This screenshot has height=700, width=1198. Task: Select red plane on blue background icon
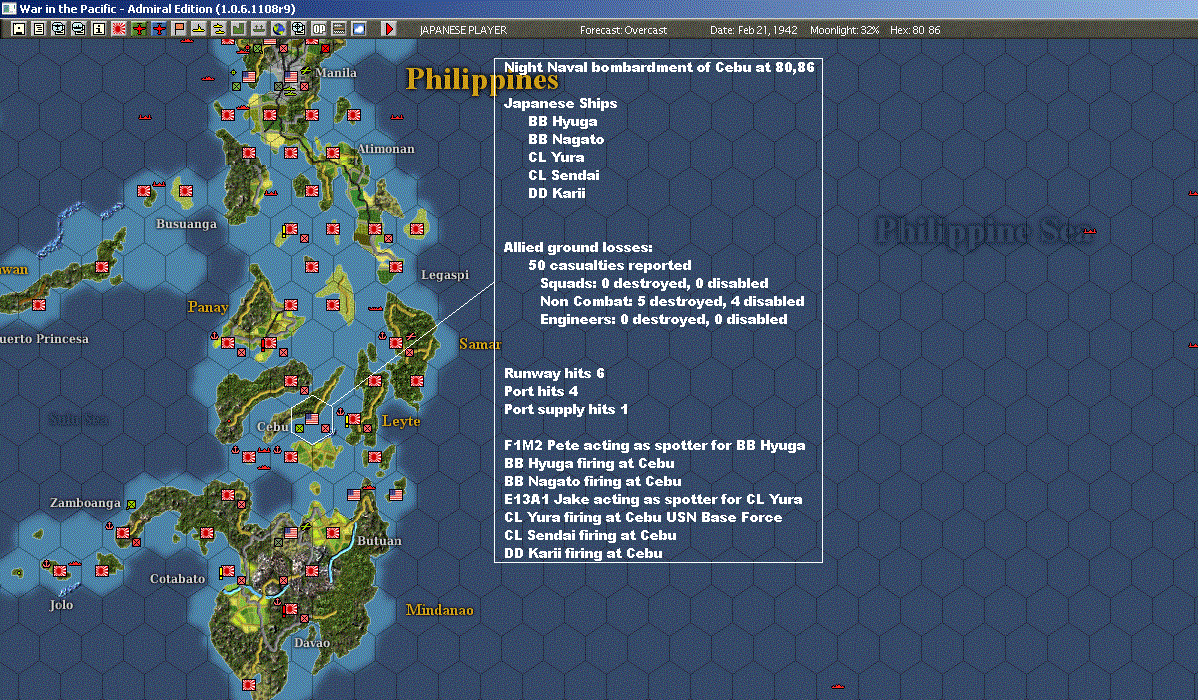[158, 29]
